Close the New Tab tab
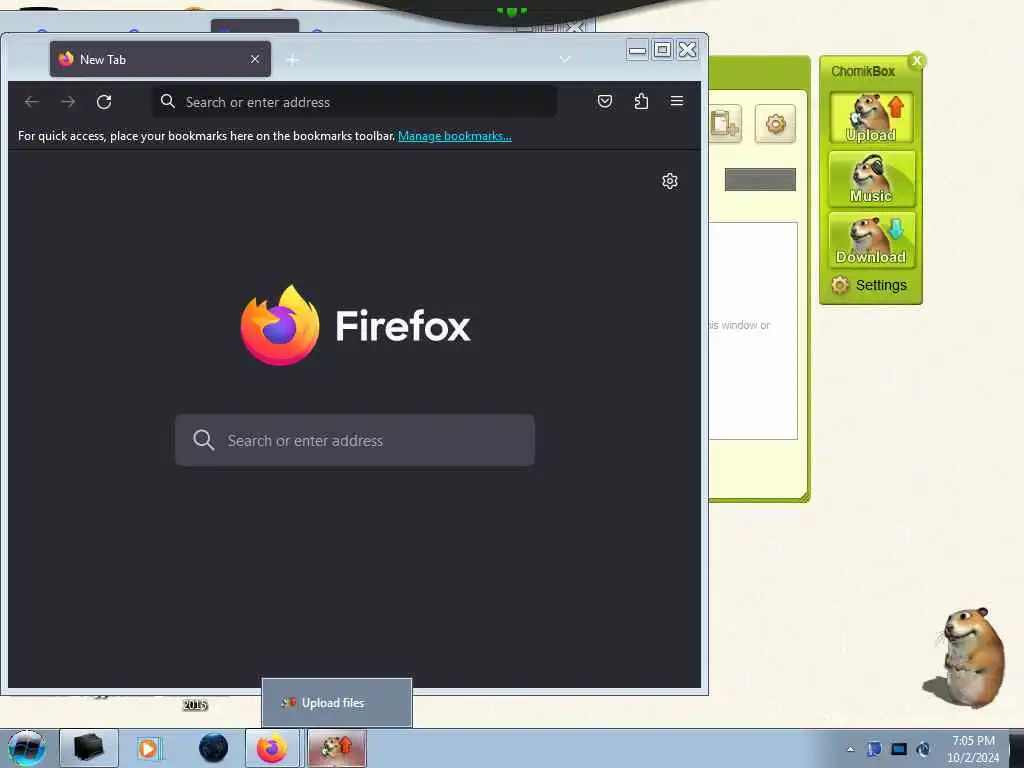 pos(255,59)
